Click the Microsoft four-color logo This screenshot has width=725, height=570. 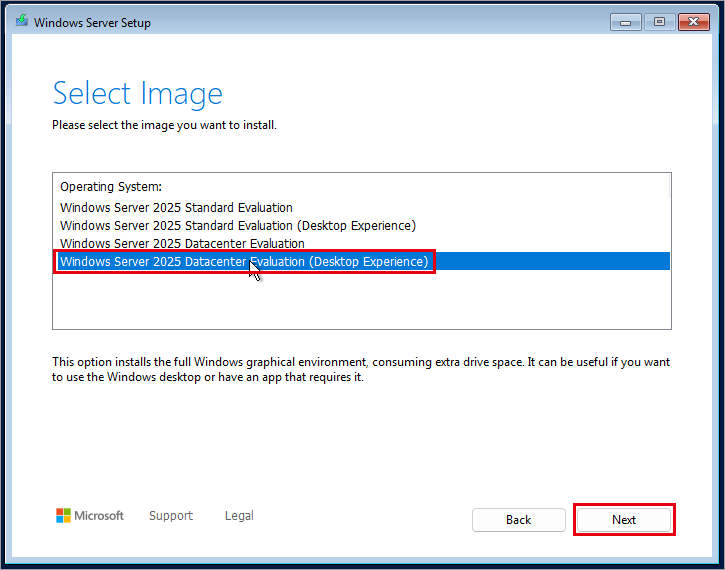click(x=63, y=515)
